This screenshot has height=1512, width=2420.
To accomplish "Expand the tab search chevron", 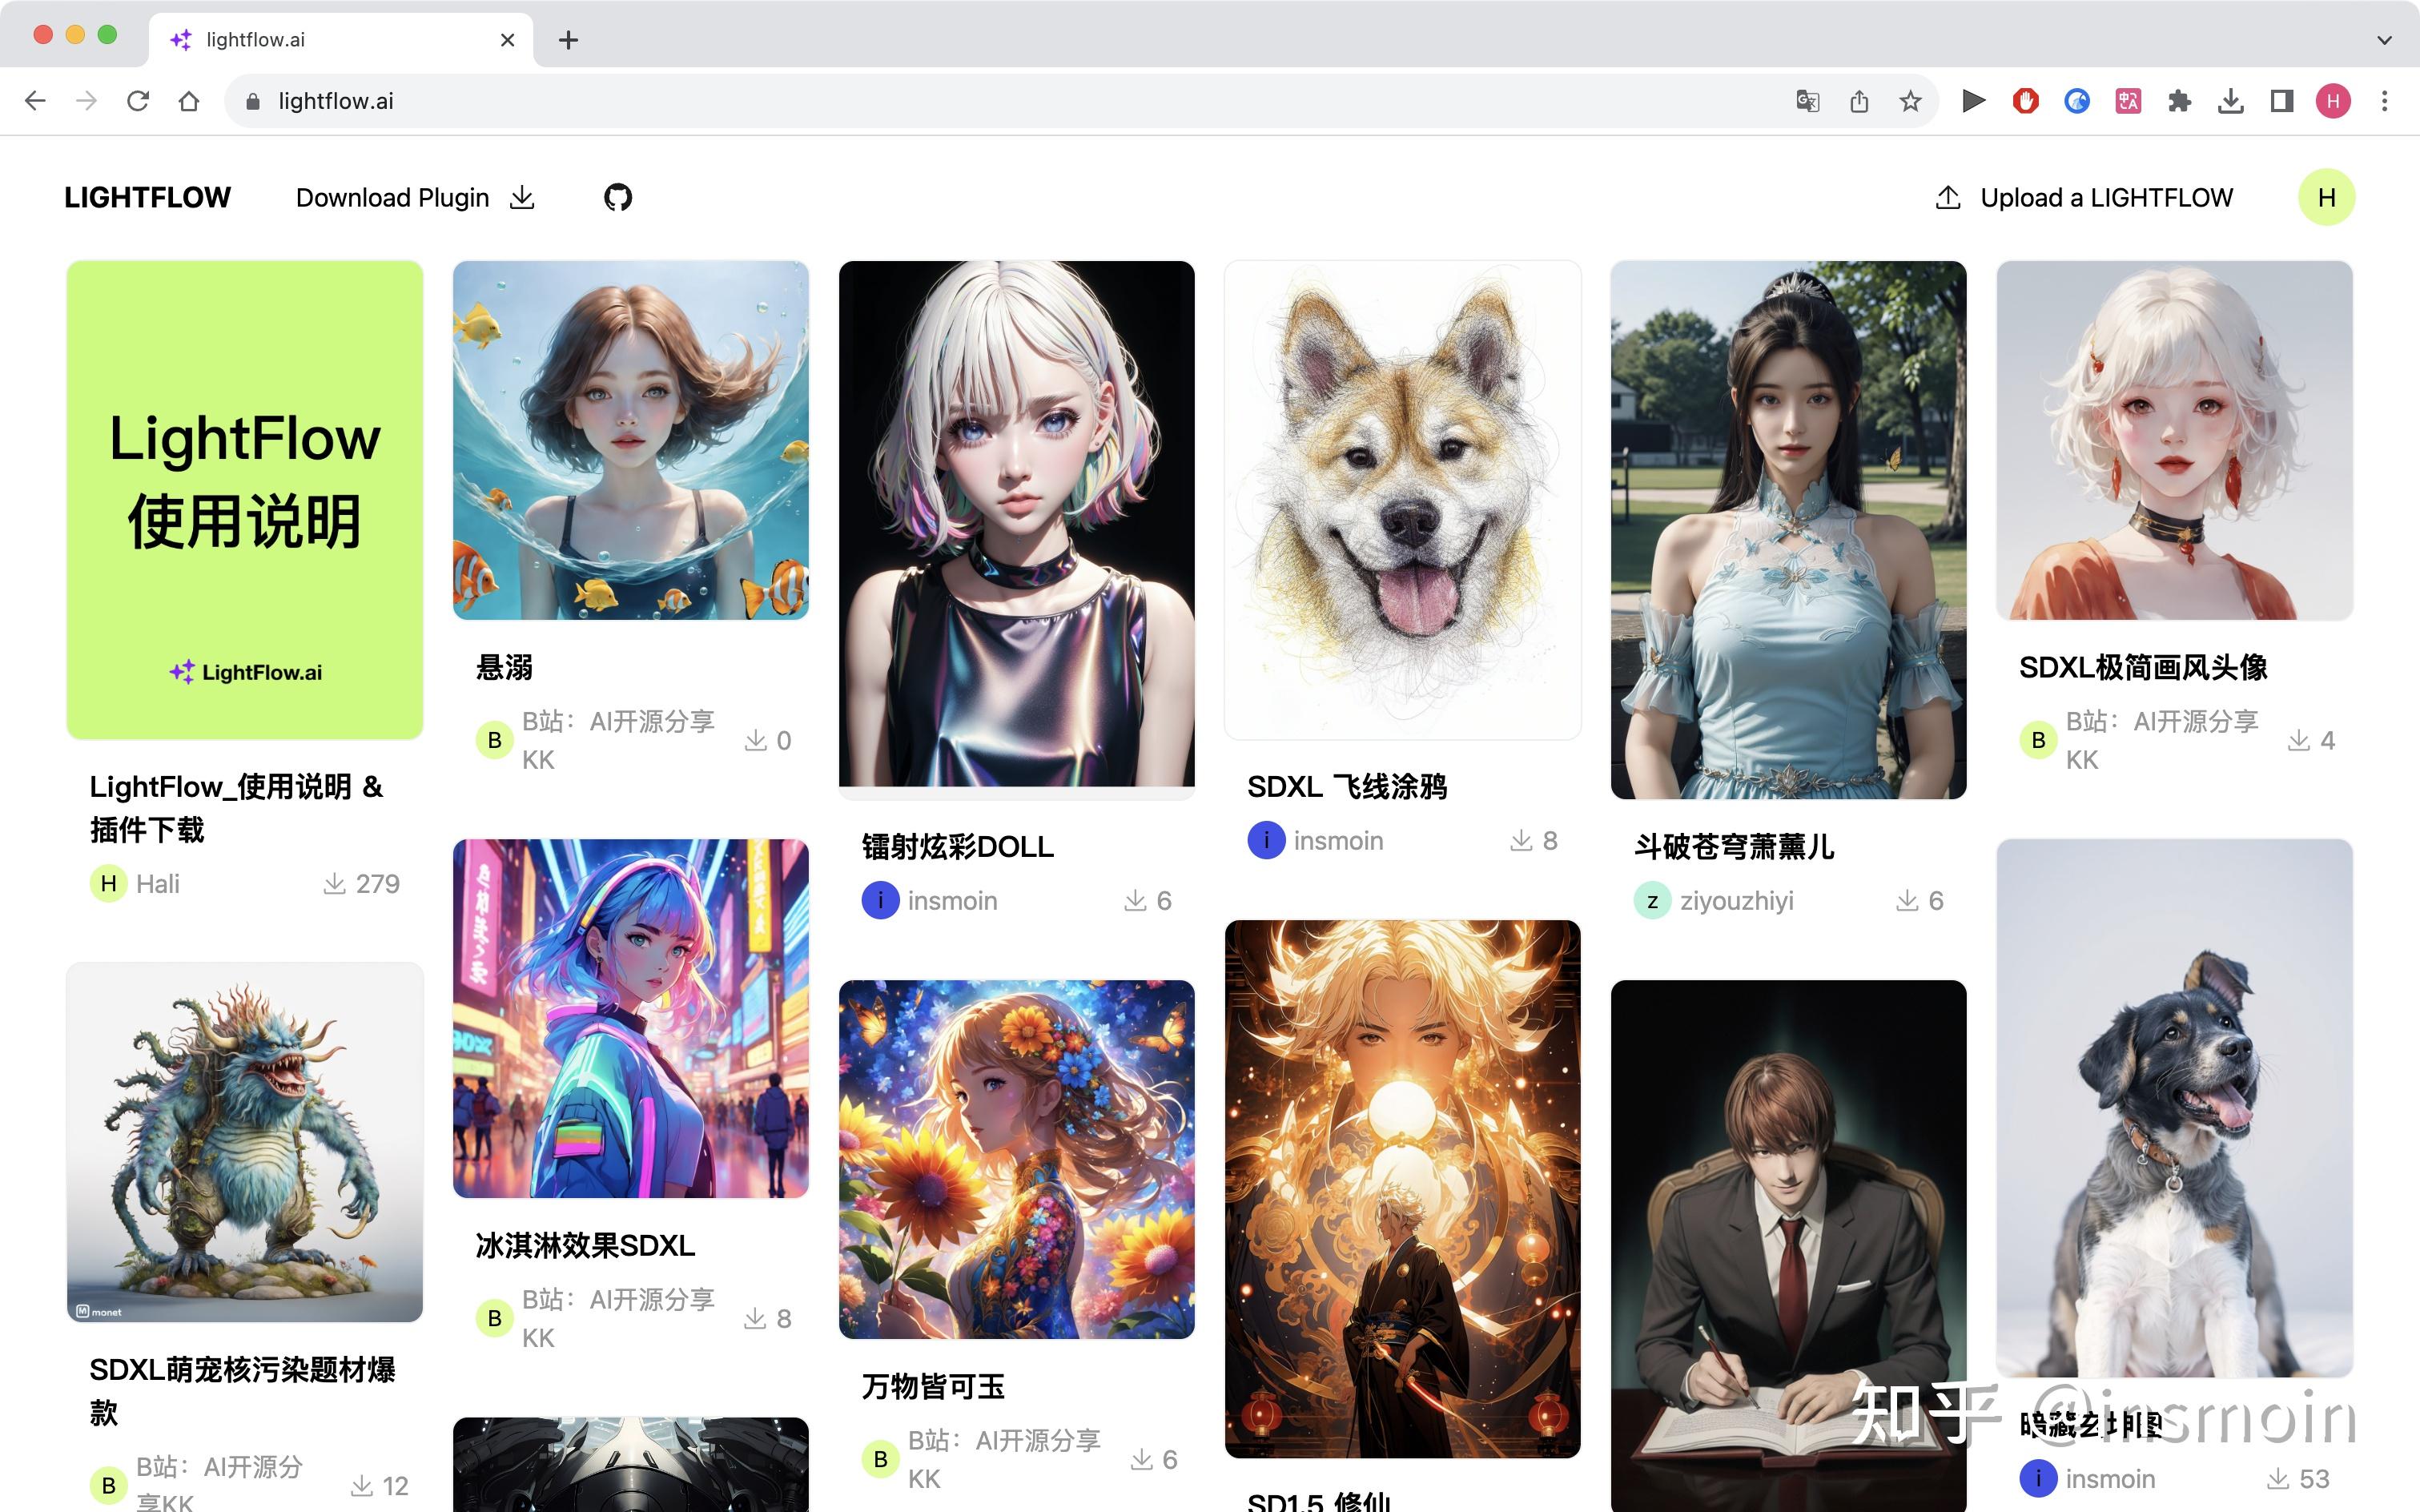I will click(2385, 40).
